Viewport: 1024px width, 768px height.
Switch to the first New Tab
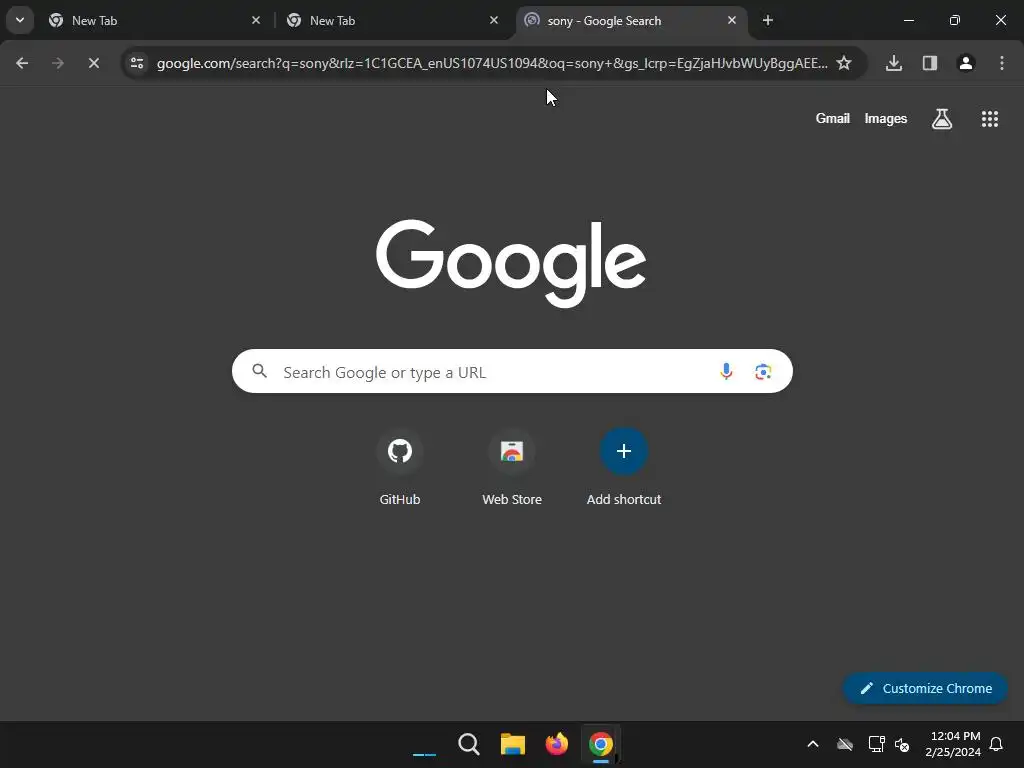click(x=153, y=21)
